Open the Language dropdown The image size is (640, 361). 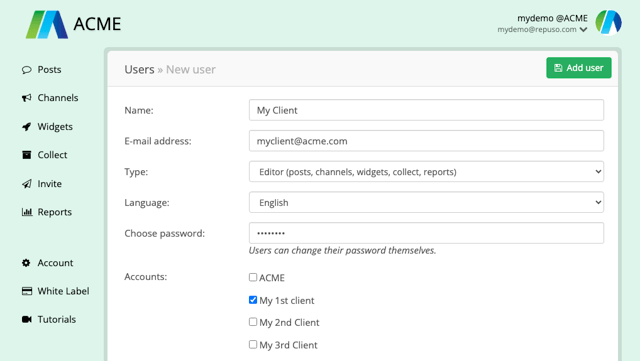tap(426, 203)
